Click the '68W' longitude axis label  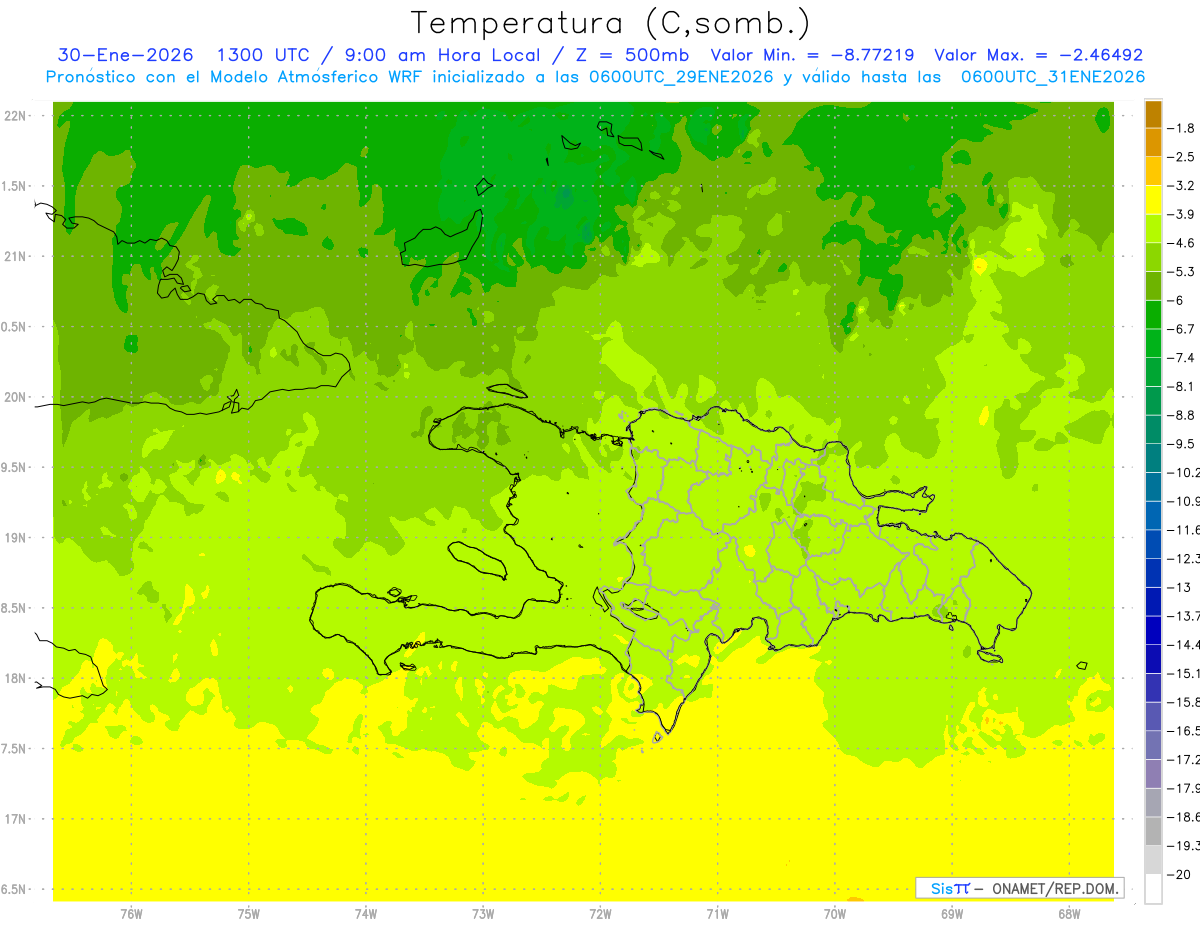tap(1068, 913)
